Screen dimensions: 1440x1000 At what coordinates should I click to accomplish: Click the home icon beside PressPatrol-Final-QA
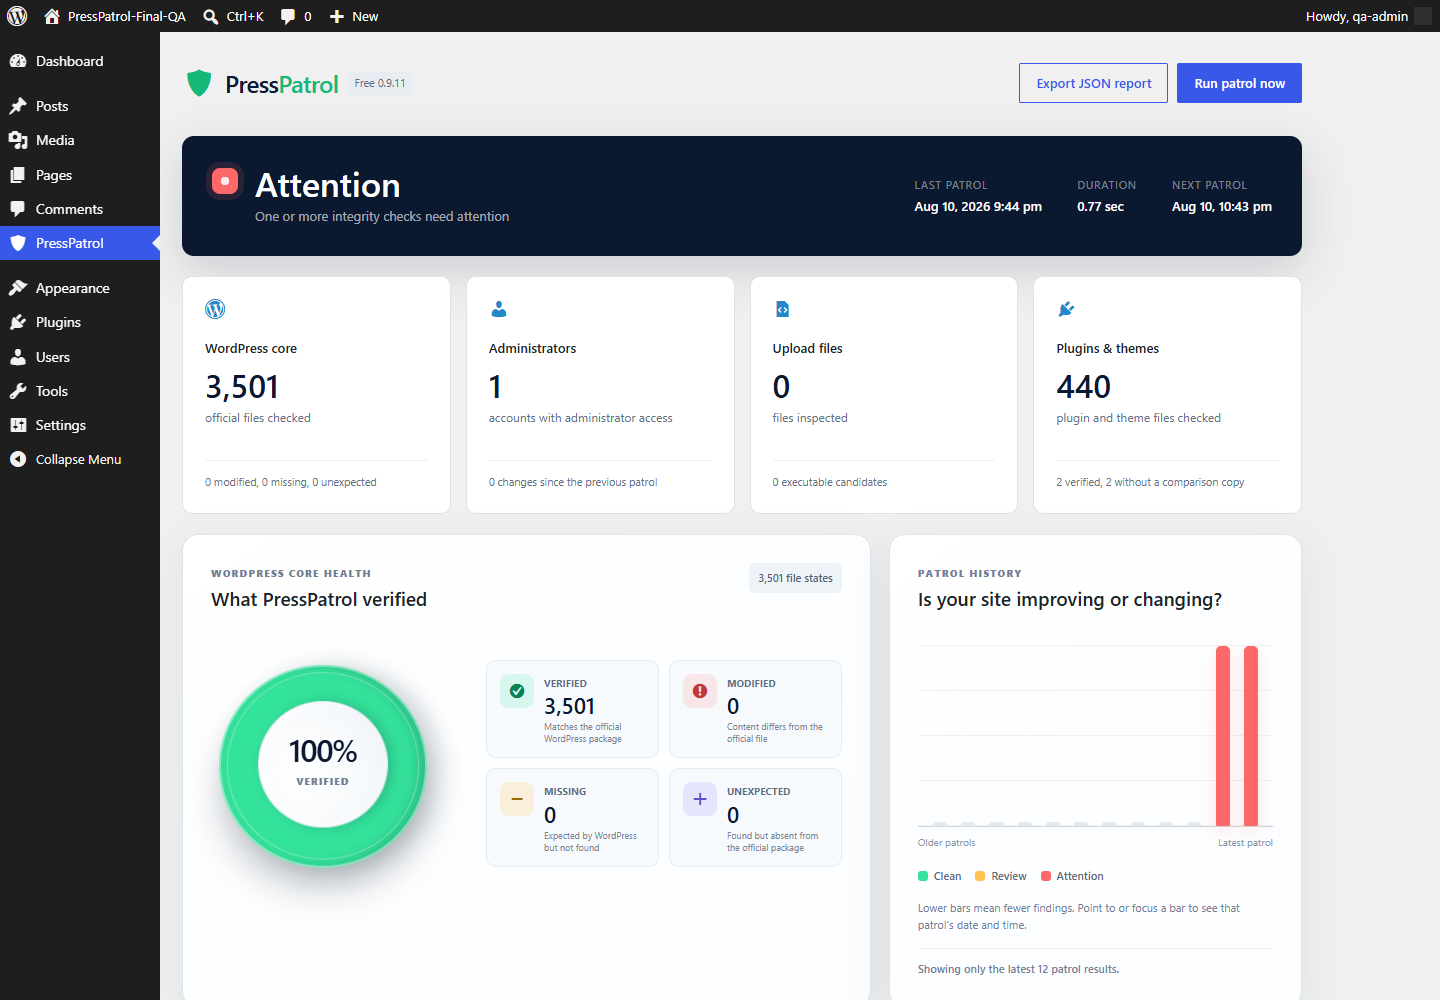click(52, 16)
